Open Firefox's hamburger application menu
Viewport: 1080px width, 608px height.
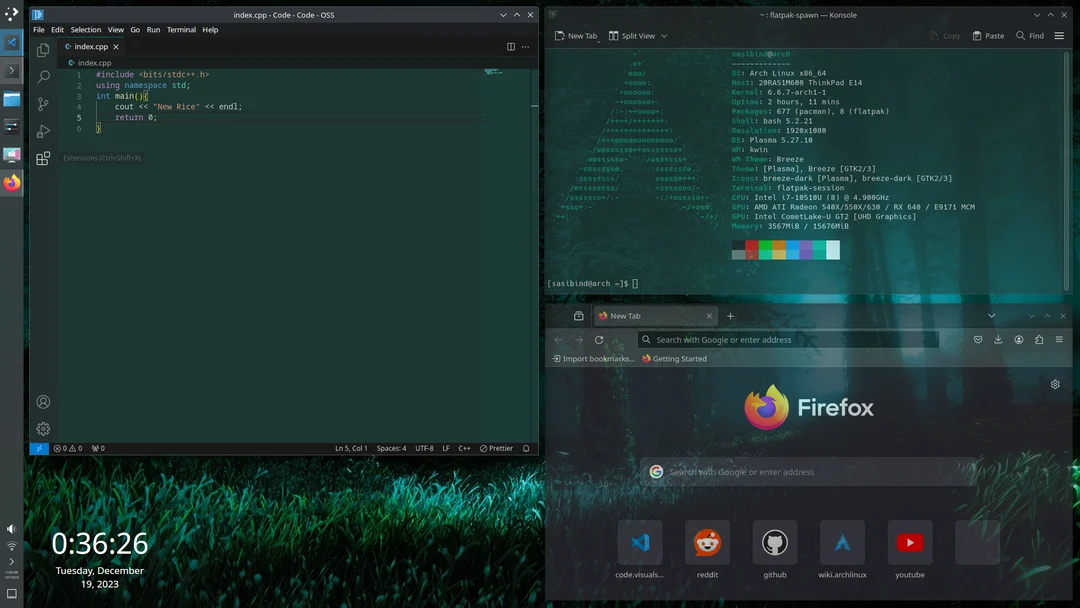[x=1059, y=339]
